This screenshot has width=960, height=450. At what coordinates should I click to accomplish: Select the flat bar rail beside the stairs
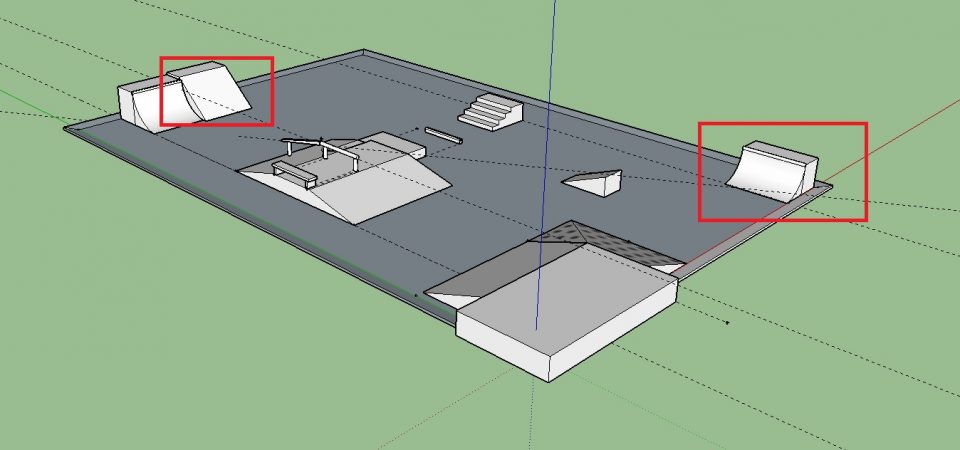(x=443, y=135)
